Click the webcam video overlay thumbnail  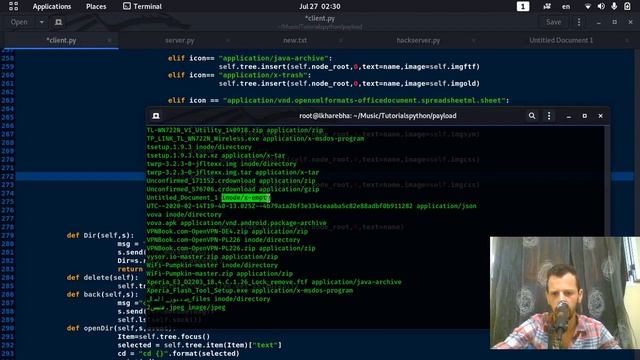(x=565, y=293)
